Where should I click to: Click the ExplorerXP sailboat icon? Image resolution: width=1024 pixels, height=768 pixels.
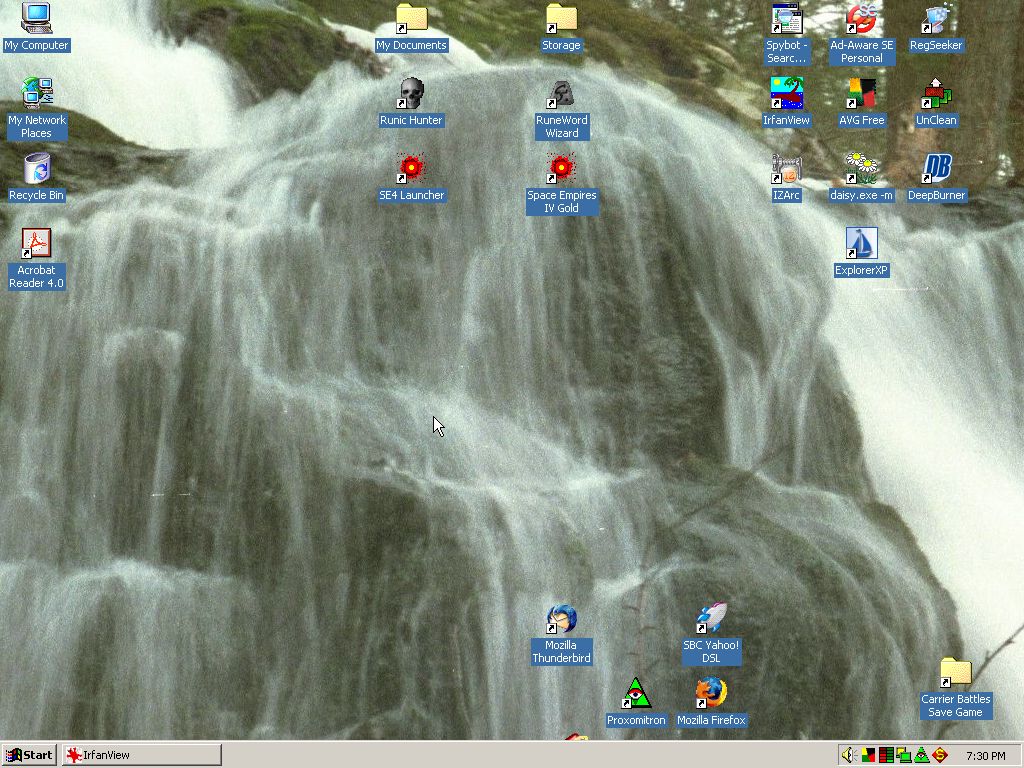click(x=861, y=244)
